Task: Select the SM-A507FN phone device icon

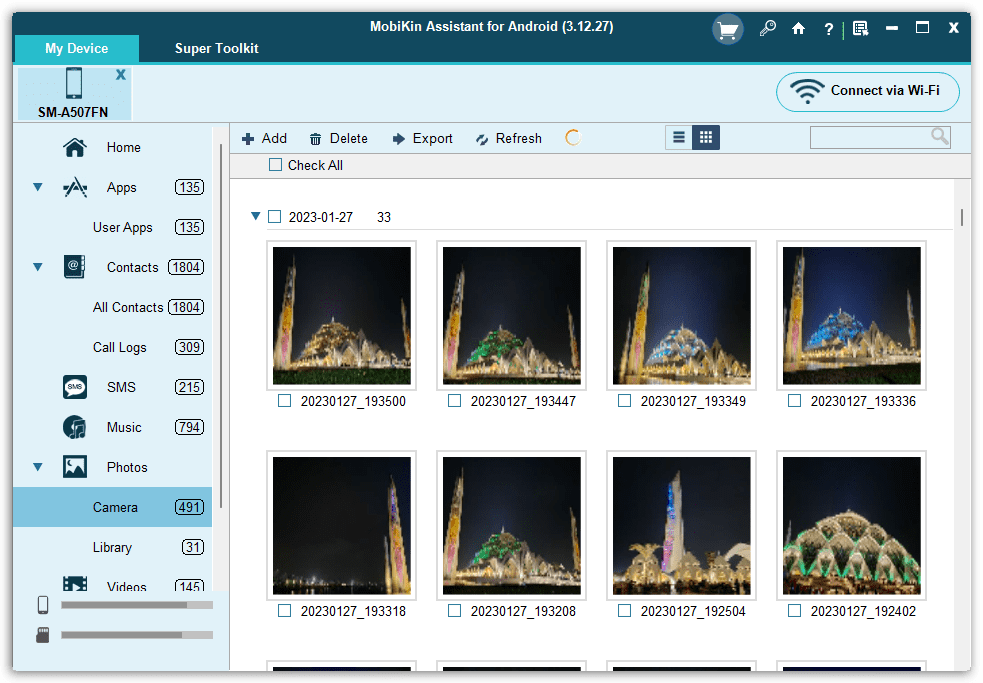Action: (x=74, y=83)
